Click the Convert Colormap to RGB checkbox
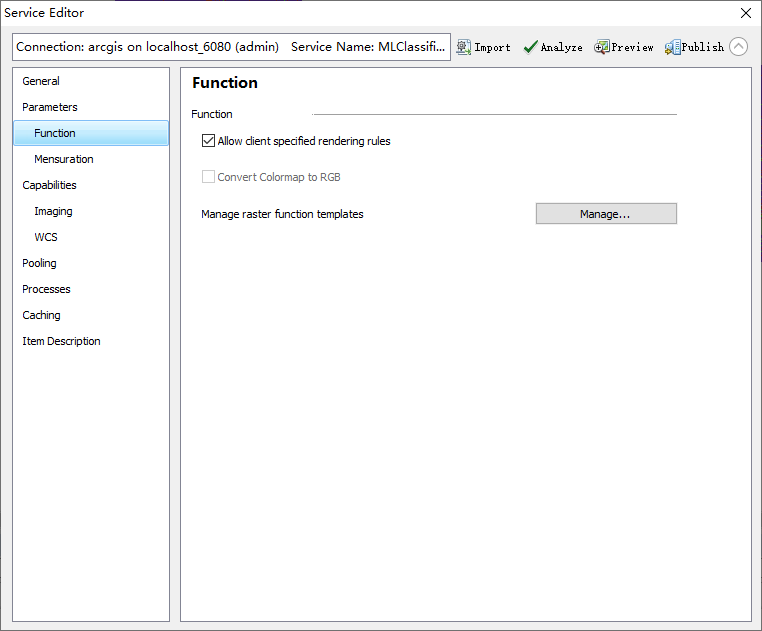The width and height of the screenshot is (762, 631). click(x=208, y=177)
